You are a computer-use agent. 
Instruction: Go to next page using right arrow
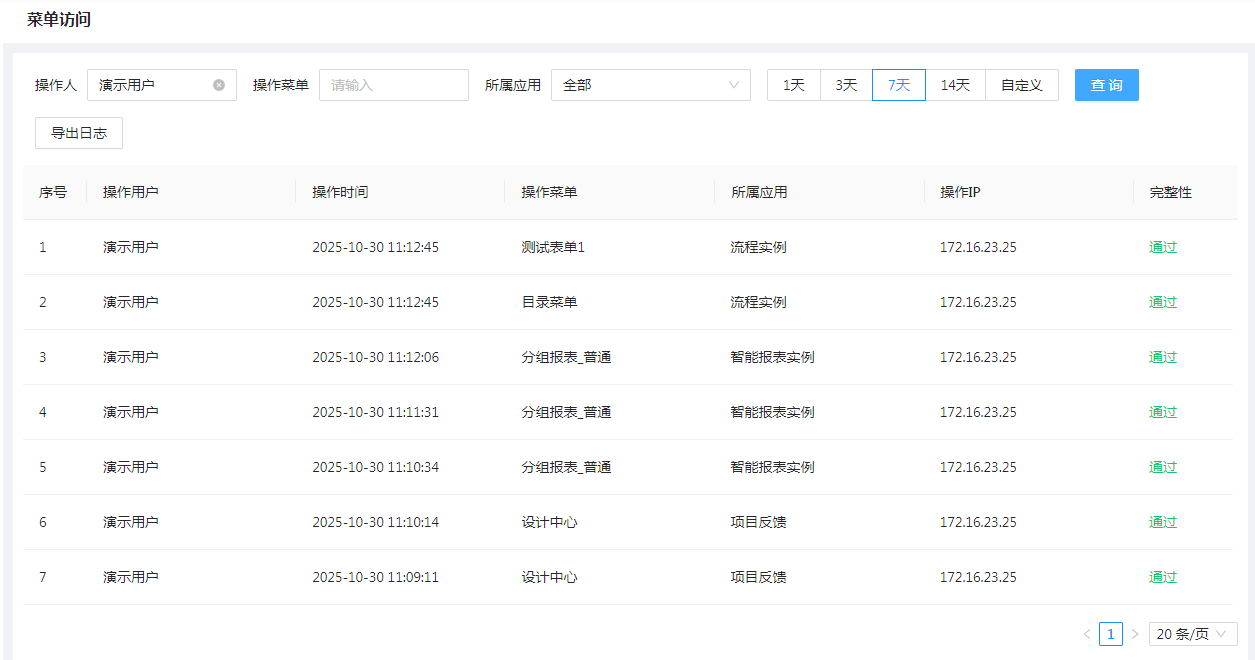click(1135, 634)
